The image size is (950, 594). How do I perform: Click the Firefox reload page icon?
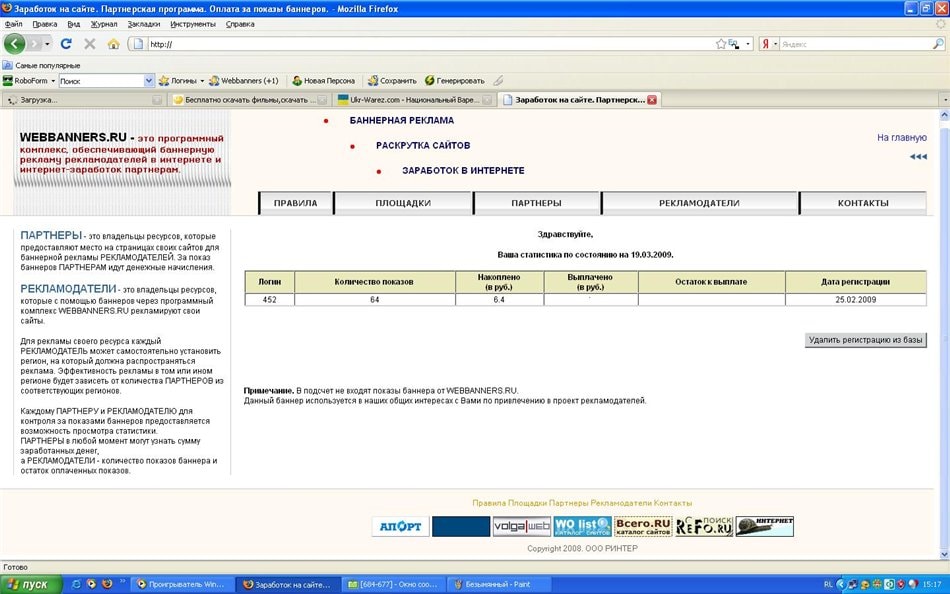[x=66, y=44]
